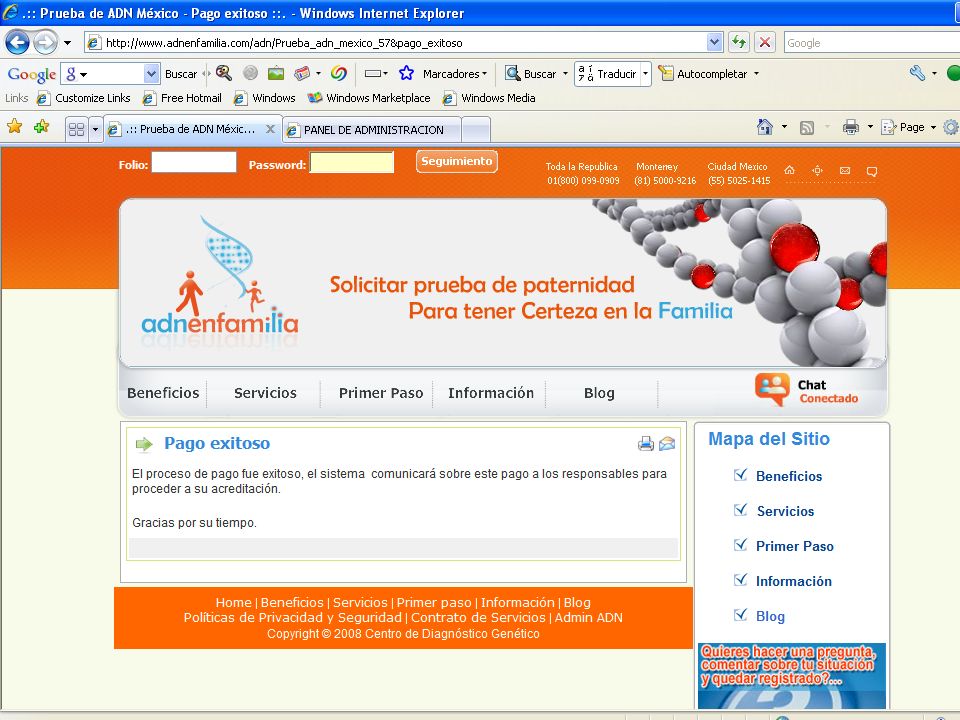Click the Buscar find-on-page button
960x720 pixels.
click(x=531, y=74)
